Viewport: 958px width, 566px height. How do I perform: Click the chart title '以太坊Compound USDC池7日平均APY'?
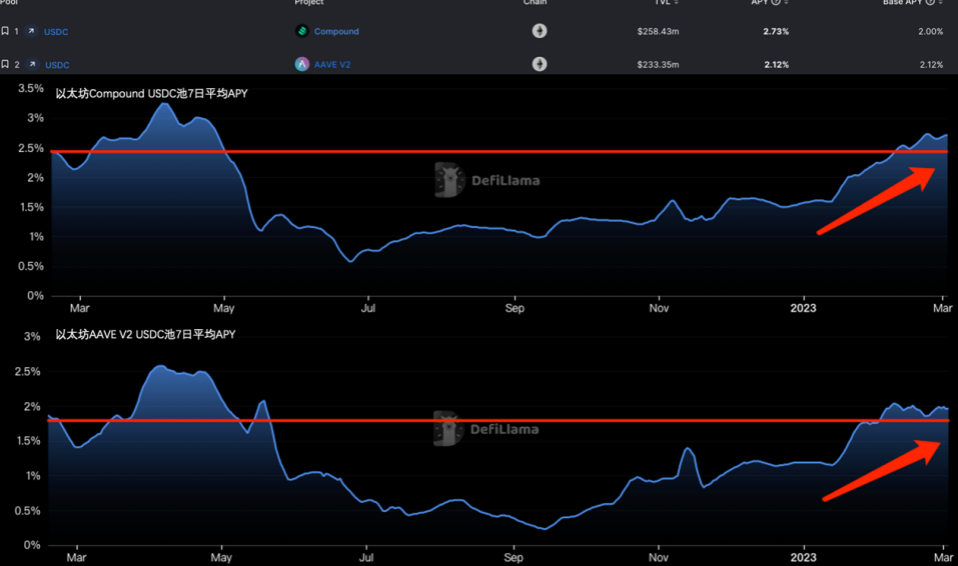152,94
